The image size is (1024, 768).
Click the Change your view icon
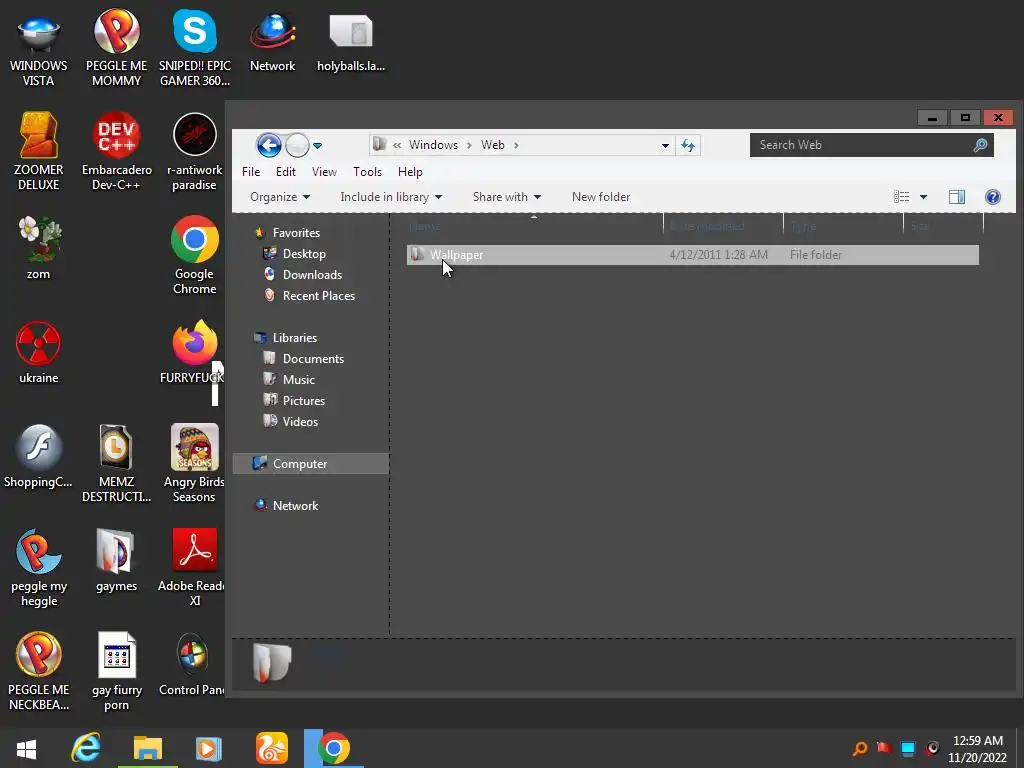(901, 197)
